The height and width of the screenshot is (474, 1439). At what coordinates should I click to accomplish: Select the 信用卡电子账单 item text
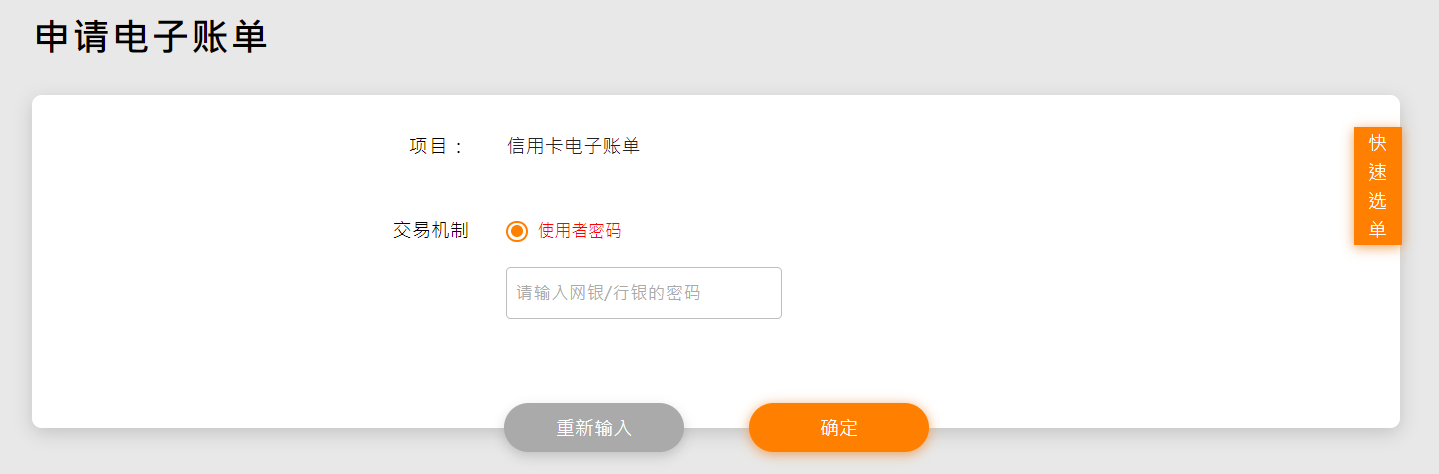[x=573, y=146]
